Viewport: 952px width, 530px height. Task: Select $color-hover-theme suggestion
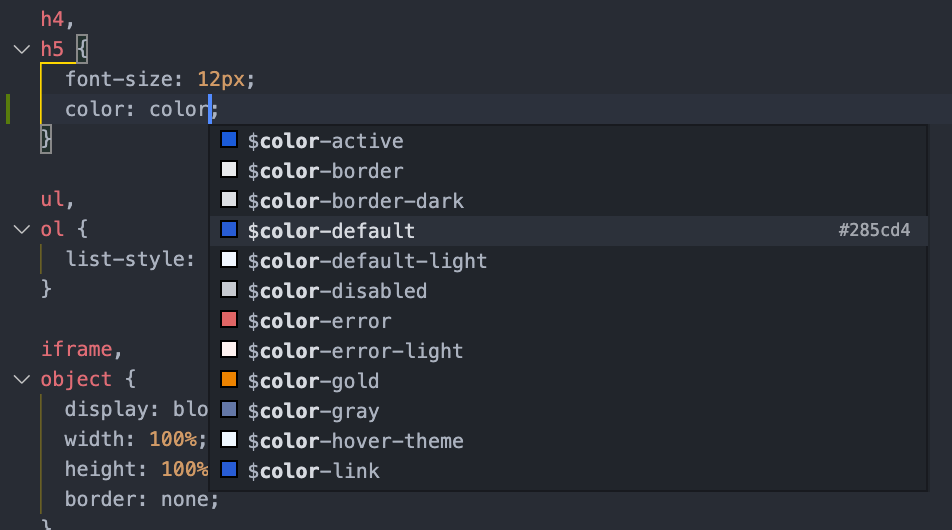point(355,440)
